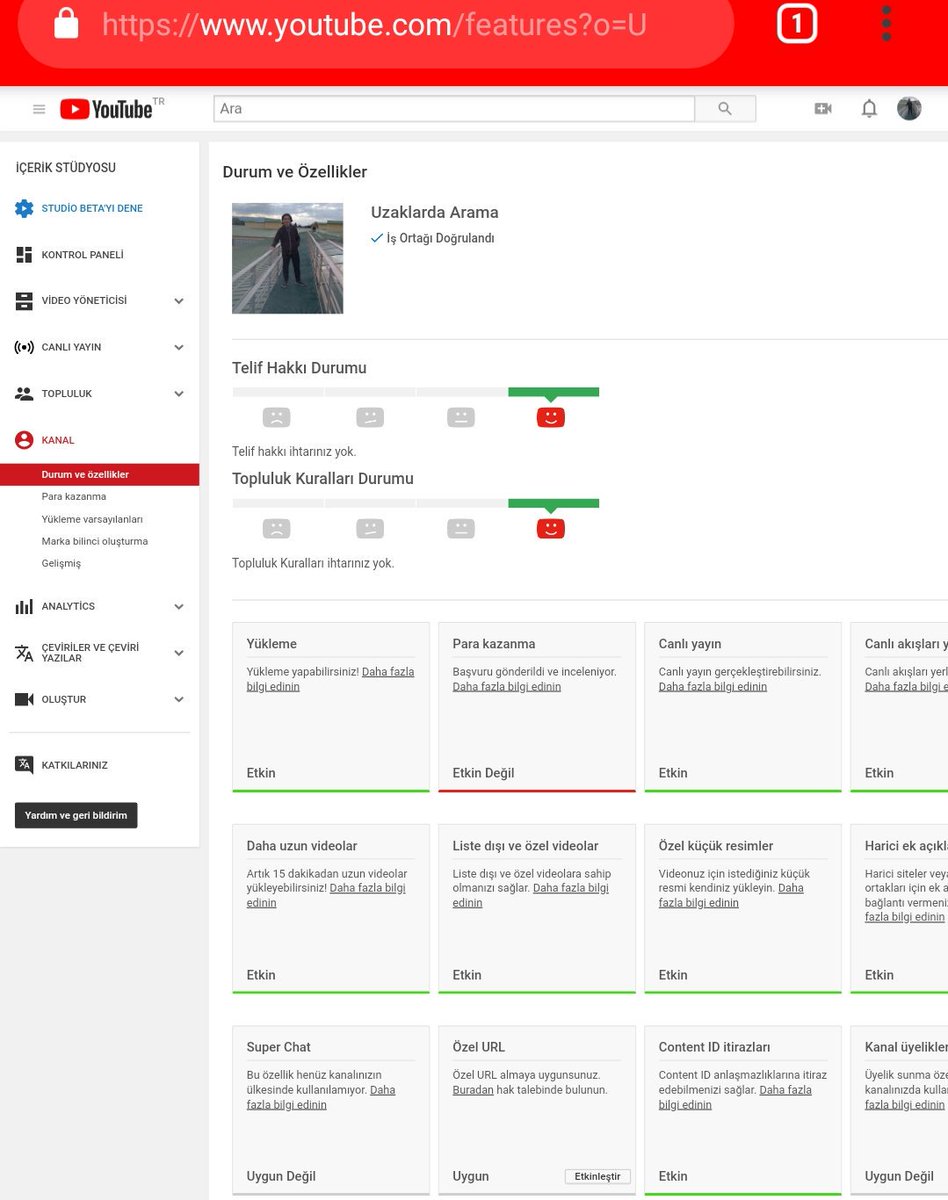948x1200 pixels.
Task: Click Etkin Değil status in Para kazanma card
Action: pyautogui.click(x=483, y=773)
